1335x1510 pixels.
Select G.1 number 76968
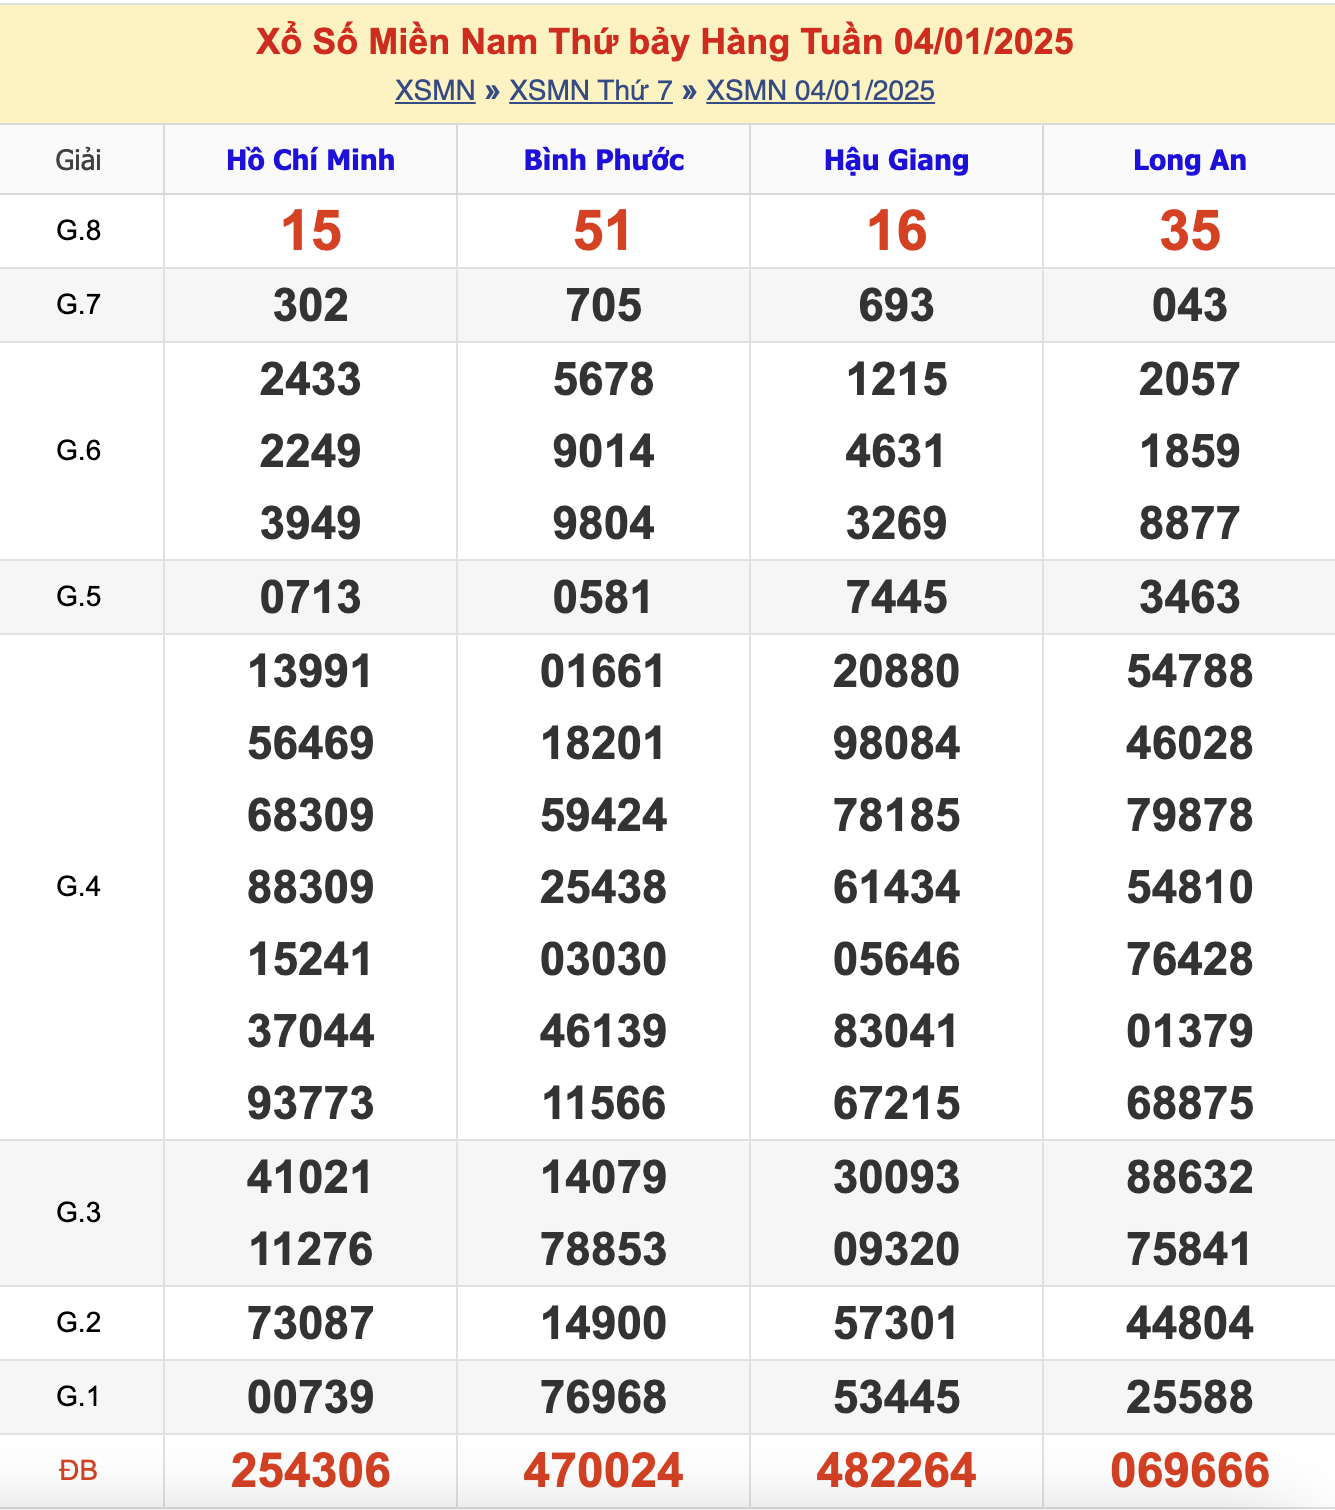604,1397
